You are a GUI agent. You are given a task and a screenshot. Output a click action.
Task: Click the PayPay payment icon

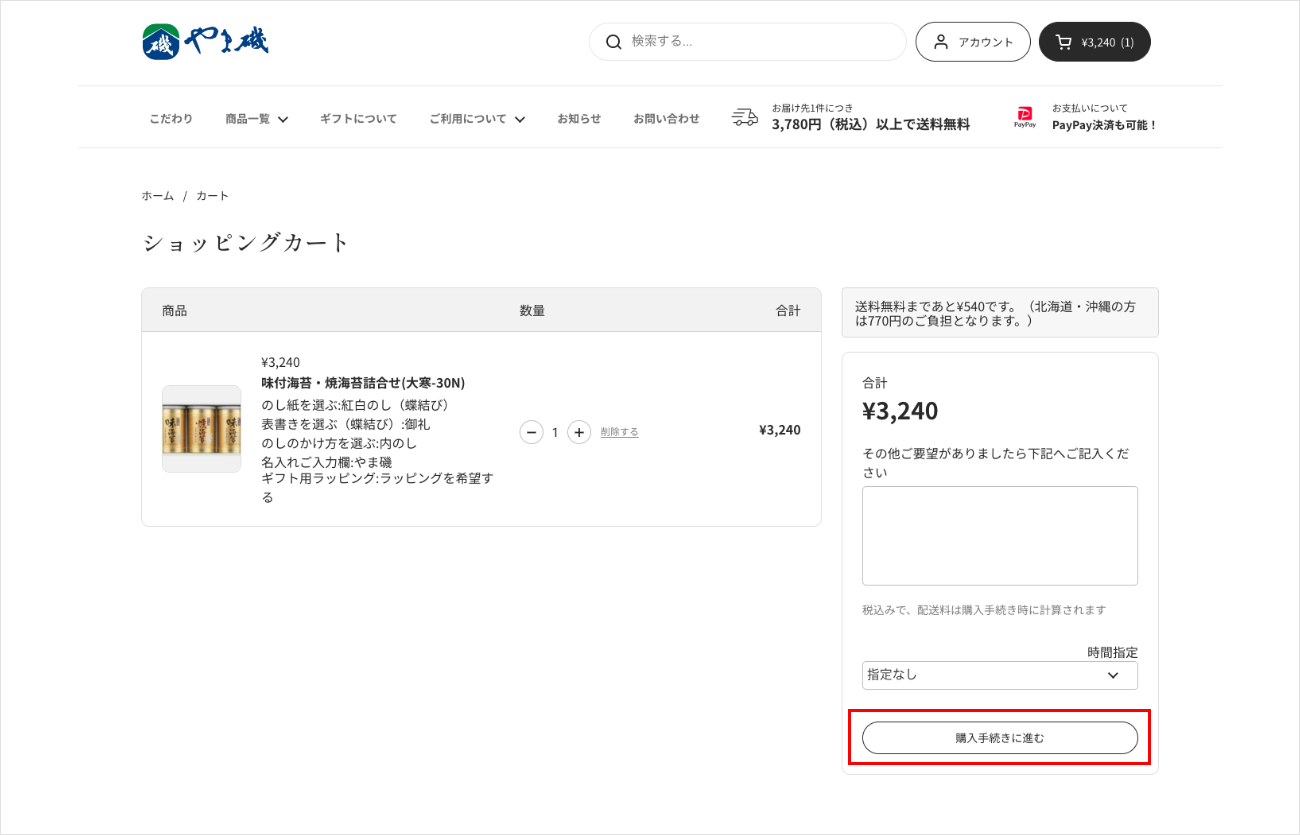click(1024, 118)
